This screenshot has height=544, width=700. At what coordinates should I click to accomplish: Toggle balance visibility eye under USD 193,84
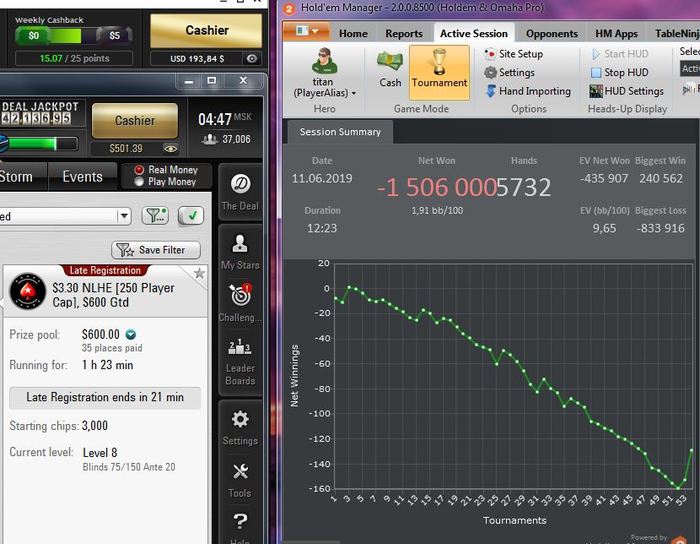pos(252,58)
